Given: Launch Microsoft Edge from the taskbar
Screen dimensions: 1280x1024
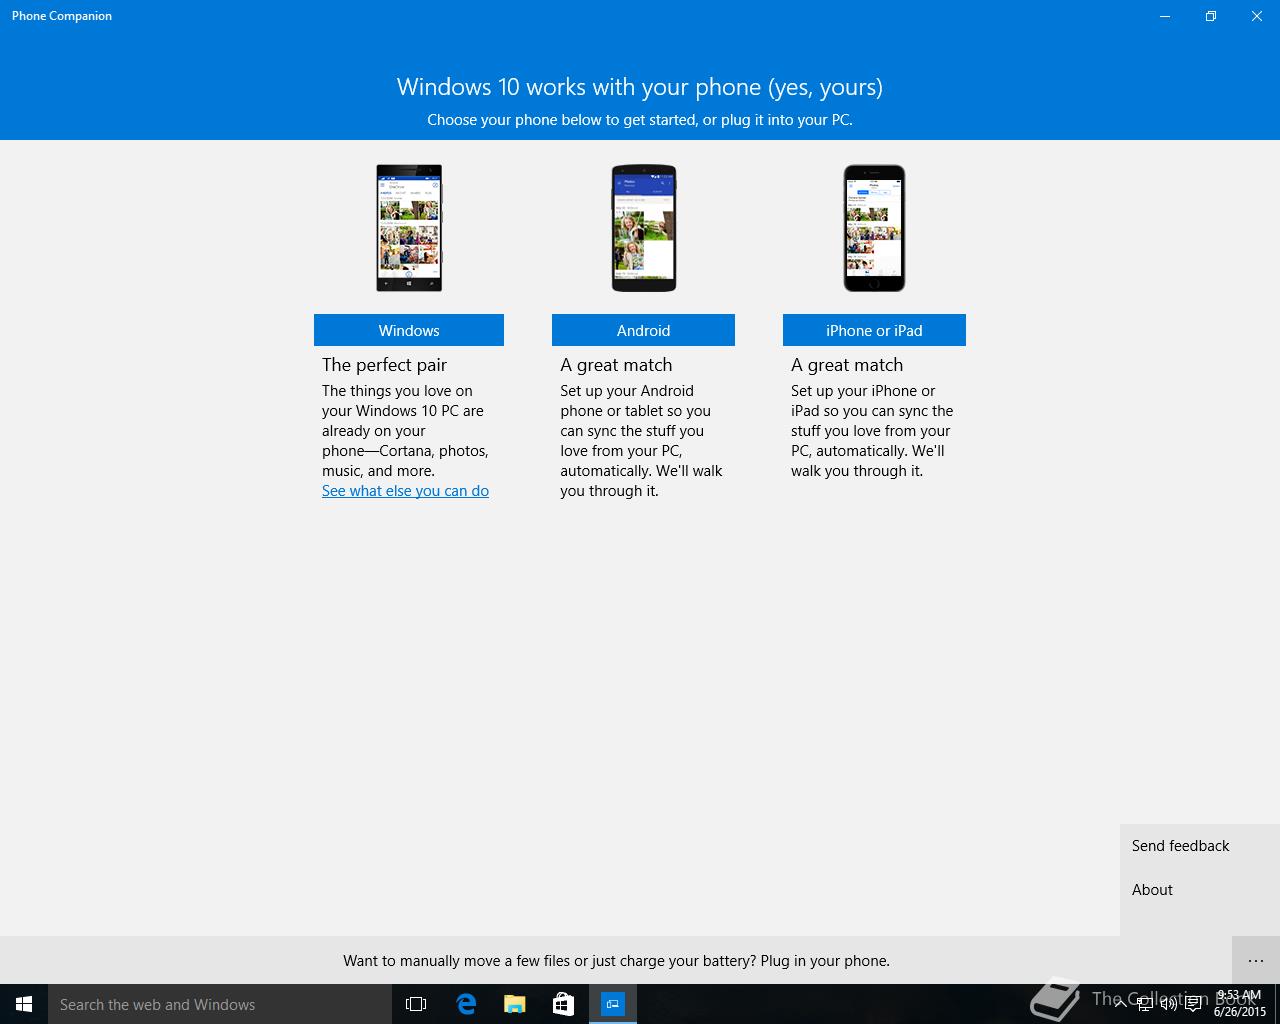Looking at the screenshot, I should click(465, 1004).
